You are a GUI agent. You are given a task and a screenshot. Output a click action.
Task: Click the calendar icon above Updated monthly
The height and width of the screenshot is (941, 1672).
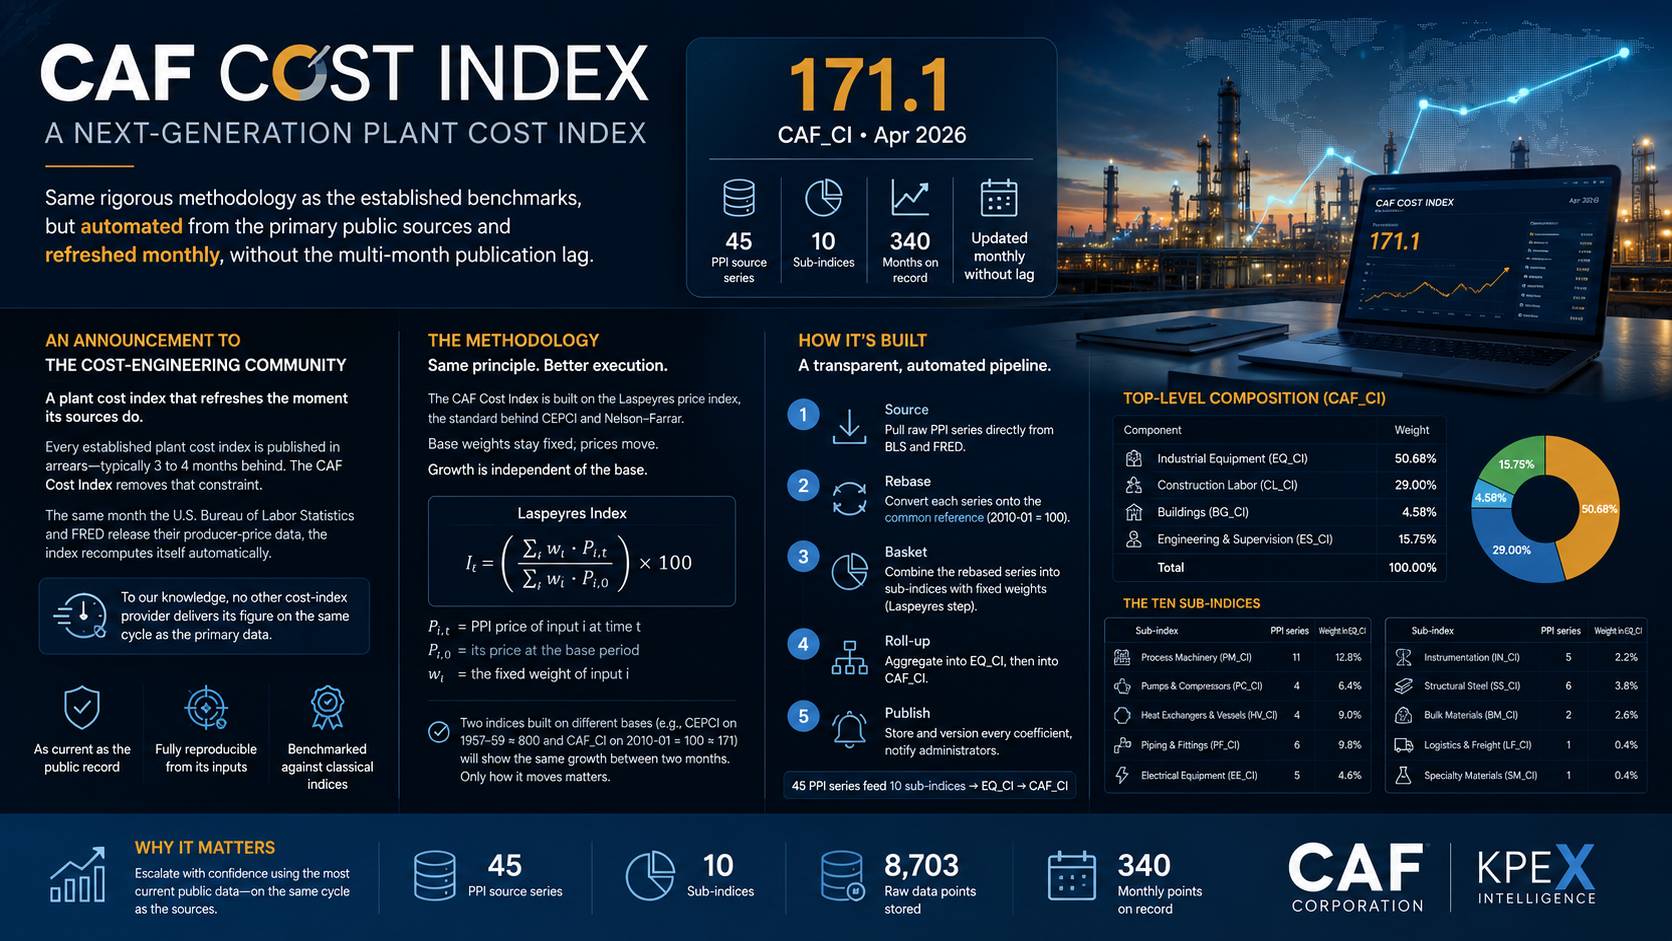[x=998, y=198]
